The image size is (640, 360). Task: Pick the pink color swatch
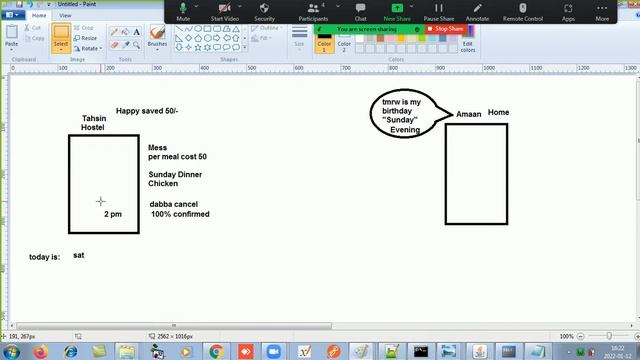(391, 38)
